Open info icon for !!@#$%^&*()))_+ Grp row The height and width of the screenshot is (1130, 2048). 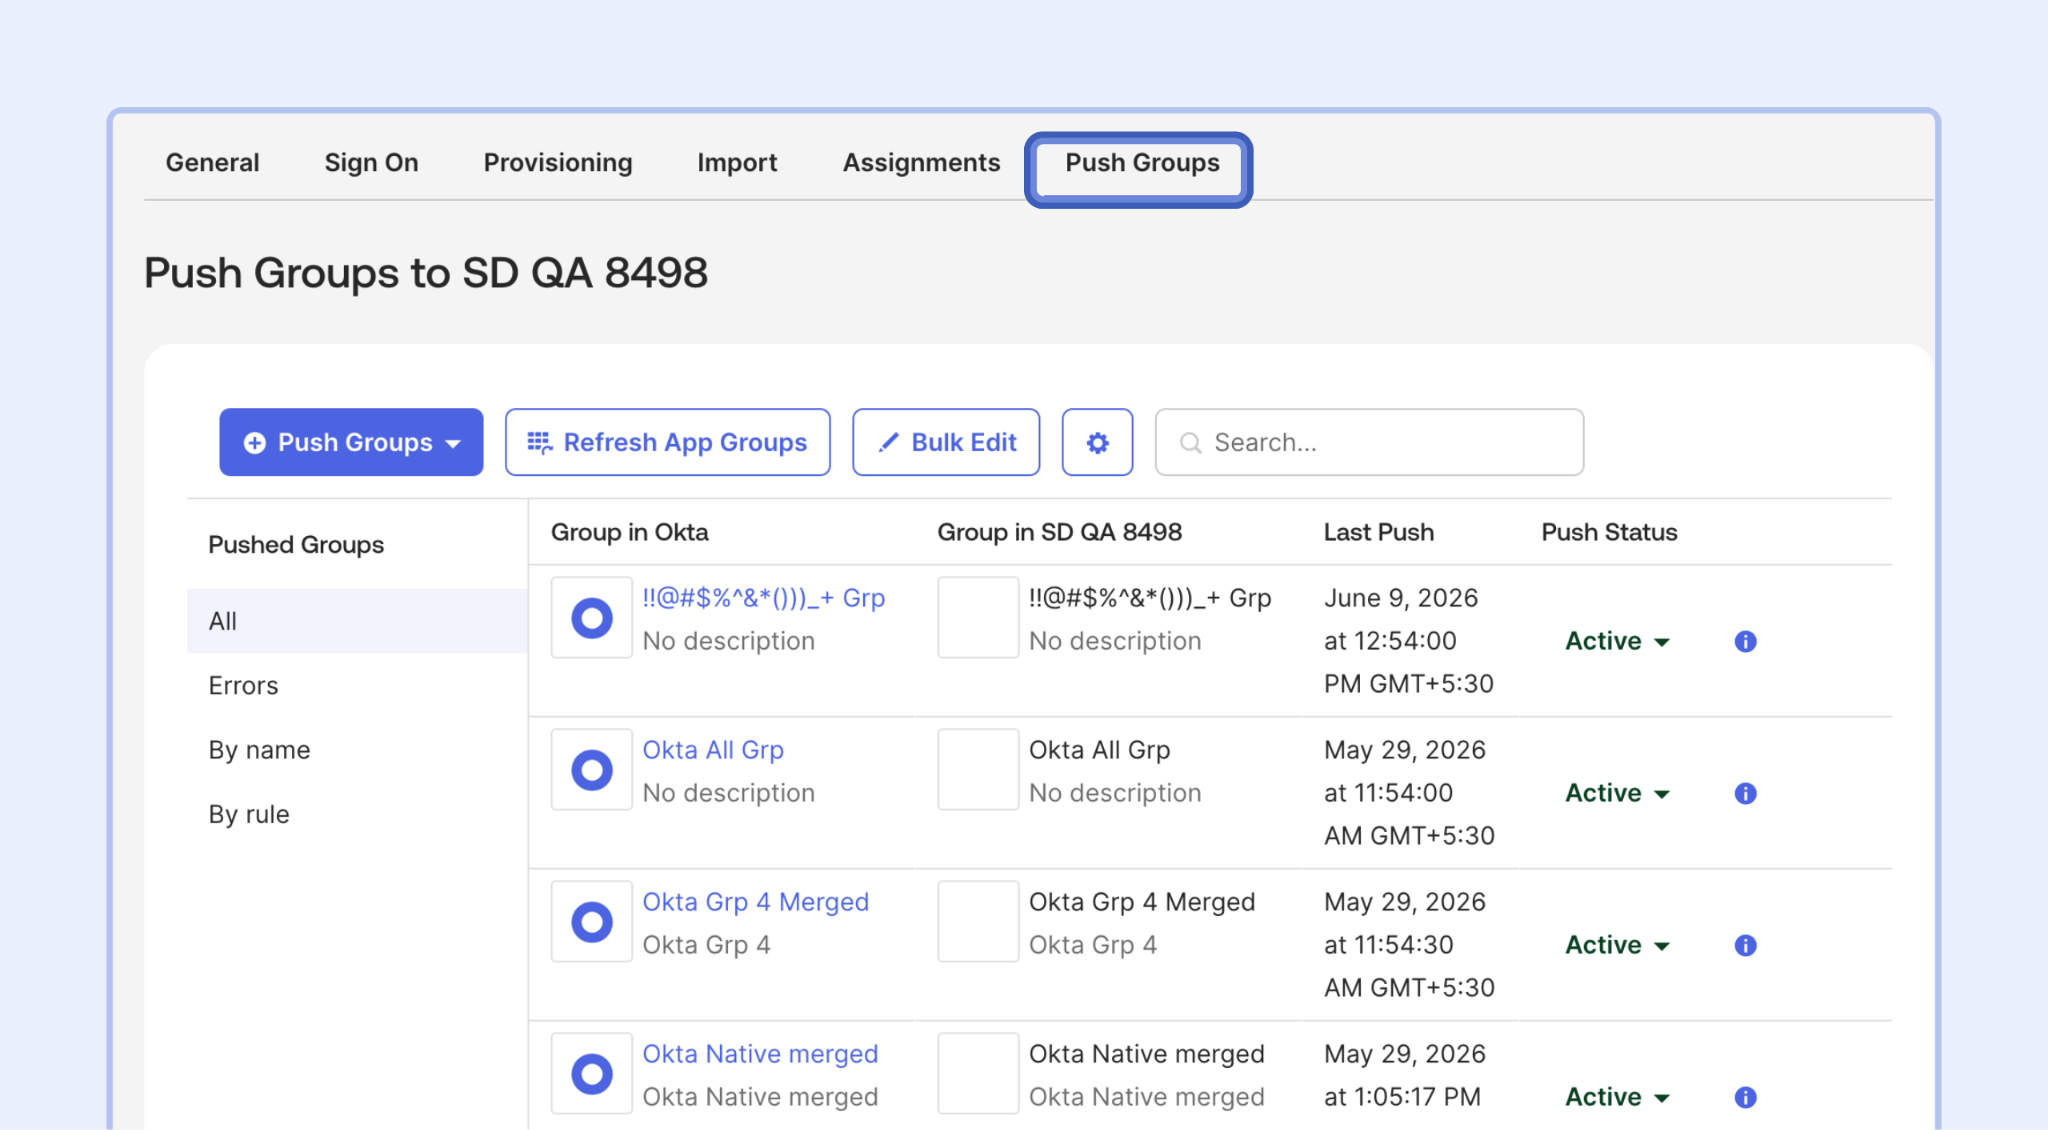[x=1745, y=642]
